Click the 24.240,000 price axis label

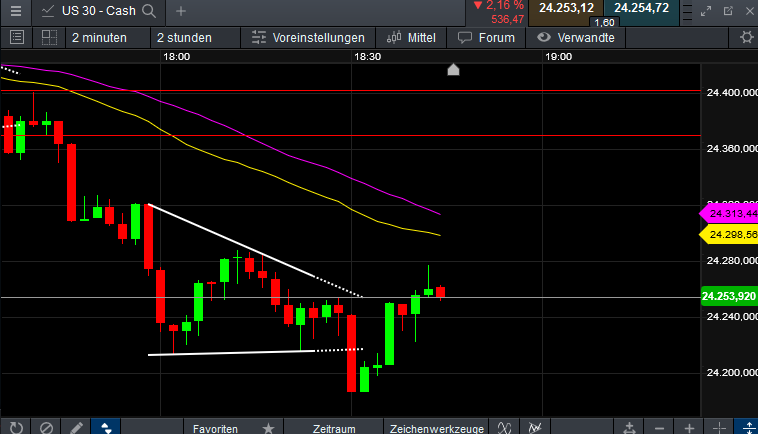point(732,317)
